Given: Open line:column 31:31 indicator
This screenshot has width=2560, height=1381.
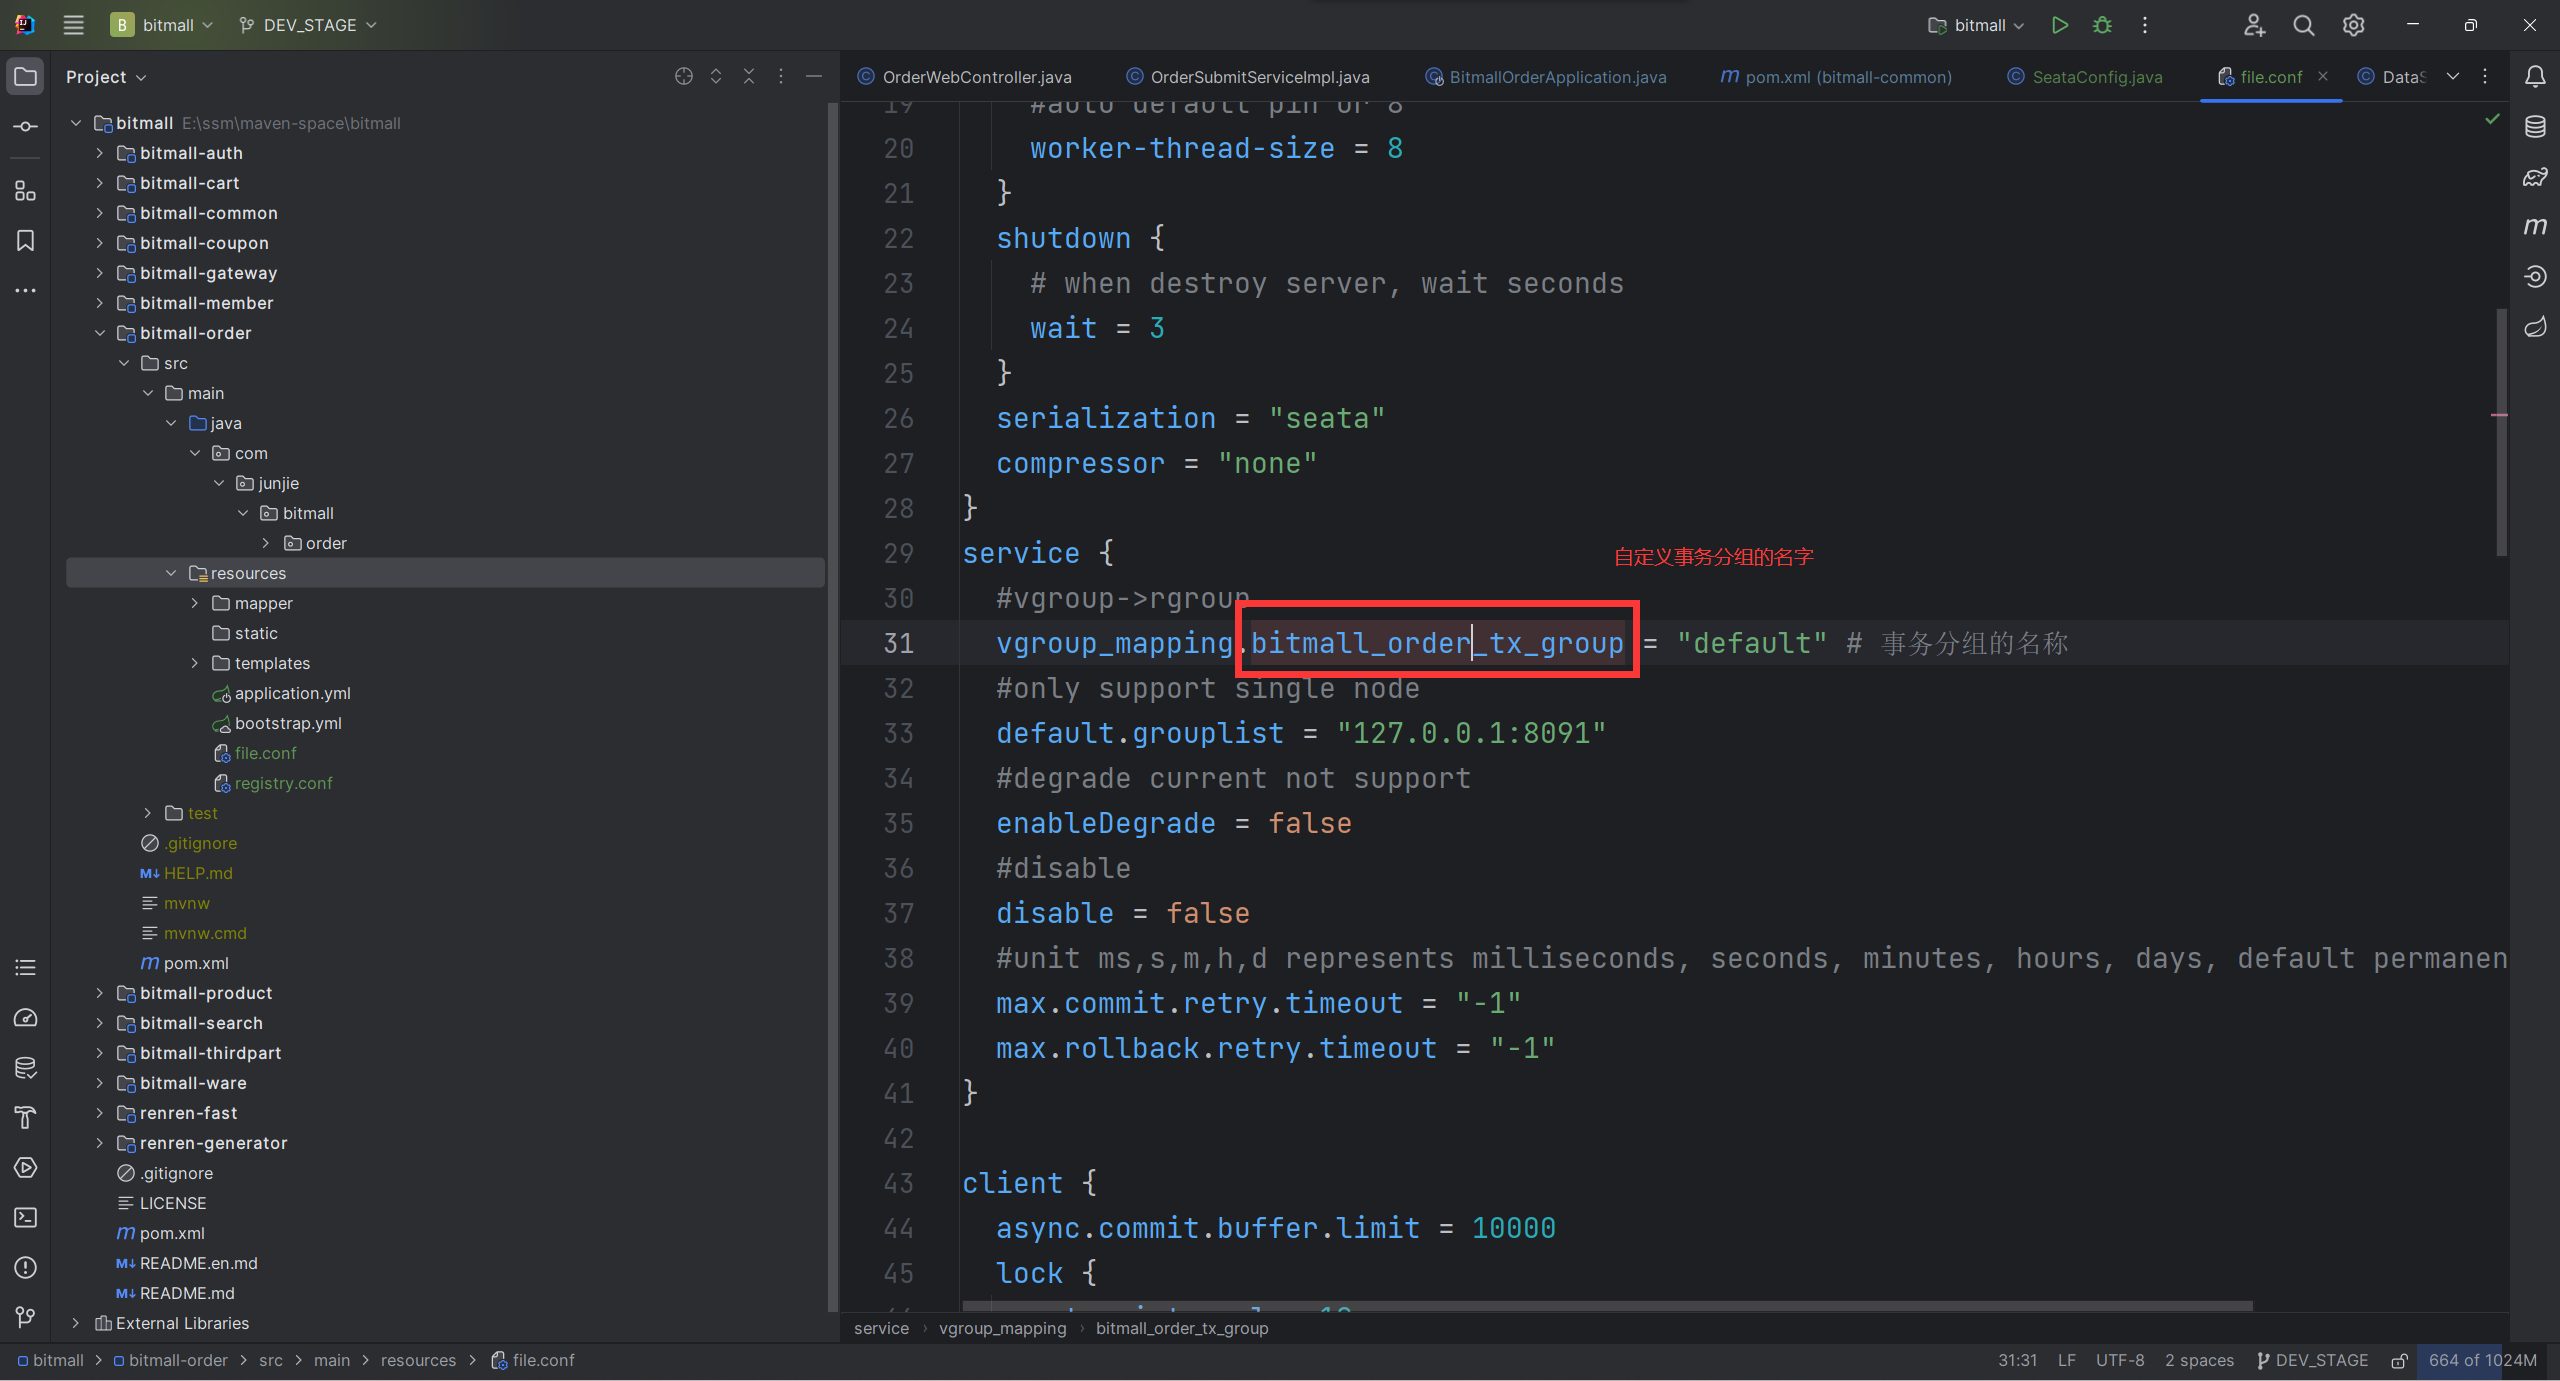Looking at the screenshot, I should [2017, 1361].
